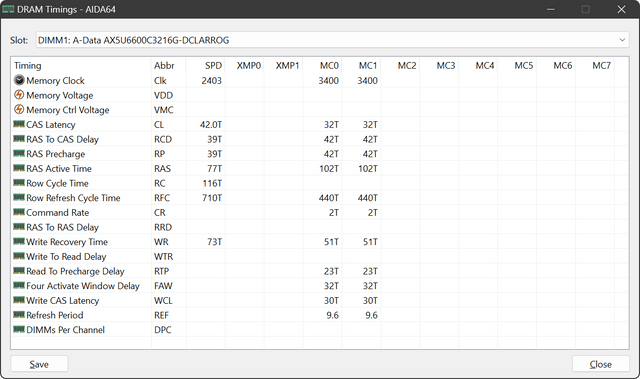Click the SPD Row Cycle Time value 116T
The width and height of the screenshot is (640, 379).
click(212, 183)
